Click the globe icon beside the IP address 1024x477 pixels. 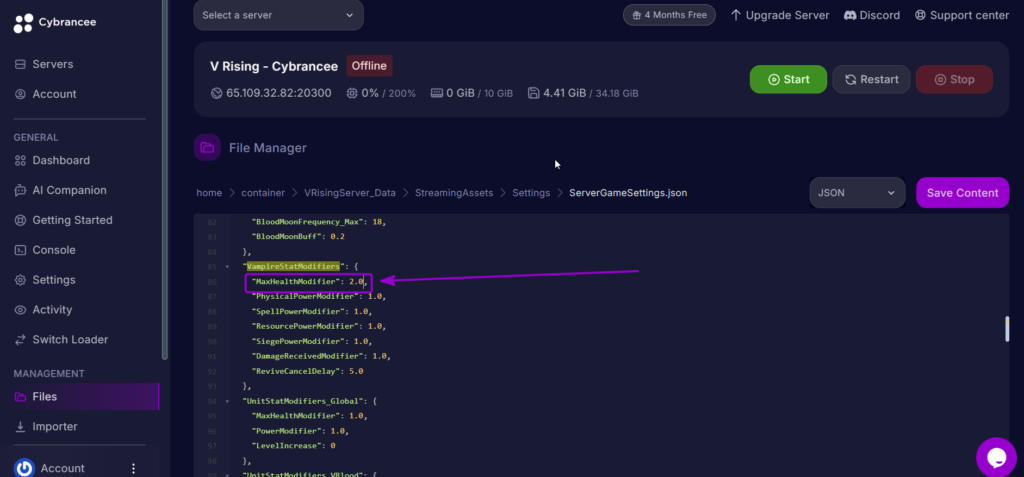click(x=217, y=93)
